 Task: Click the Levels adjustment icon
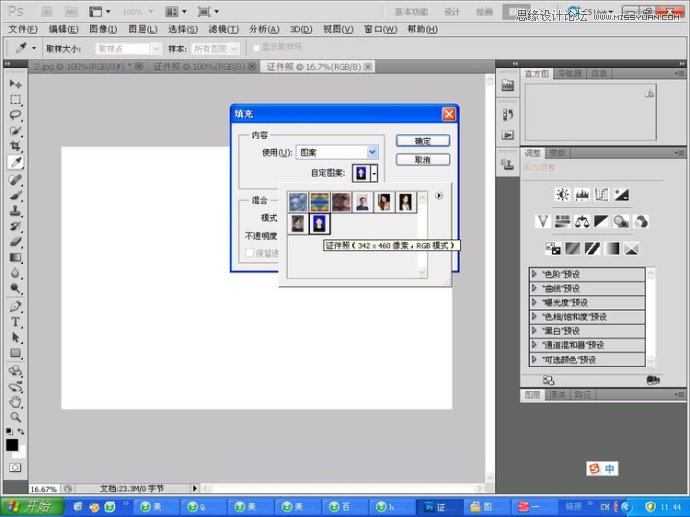click(x=582, y=195)
